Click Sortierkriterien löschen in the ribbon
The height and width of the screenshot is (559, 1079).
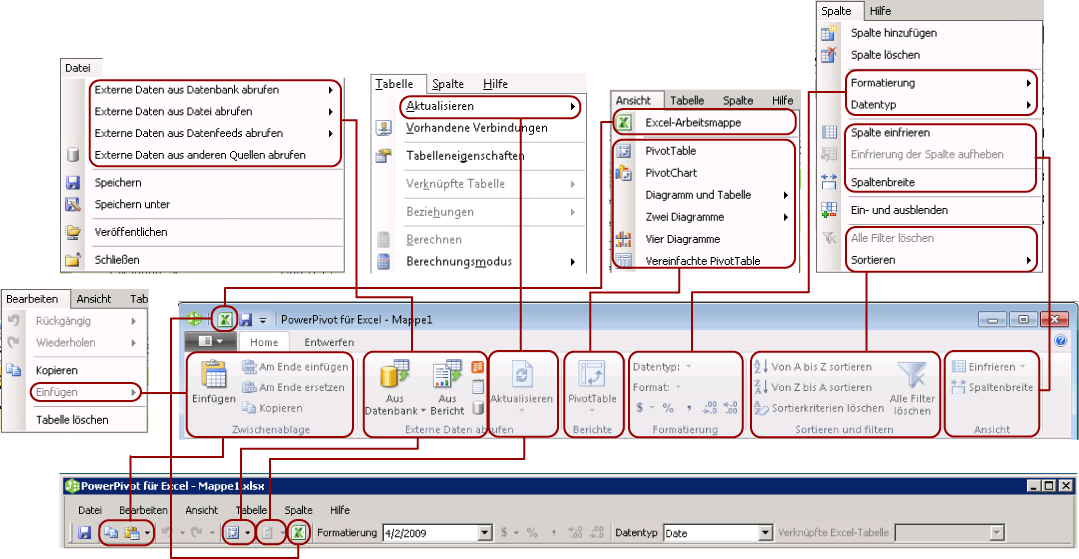(x=819, y=408)
